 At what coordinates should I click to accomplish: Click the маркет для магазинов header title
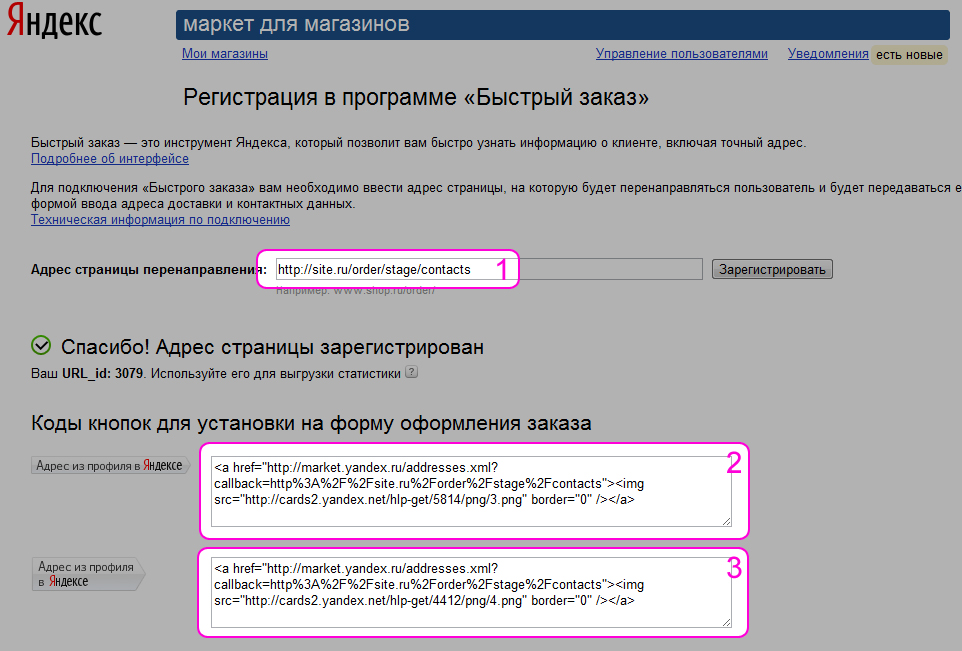click(296, 25)
